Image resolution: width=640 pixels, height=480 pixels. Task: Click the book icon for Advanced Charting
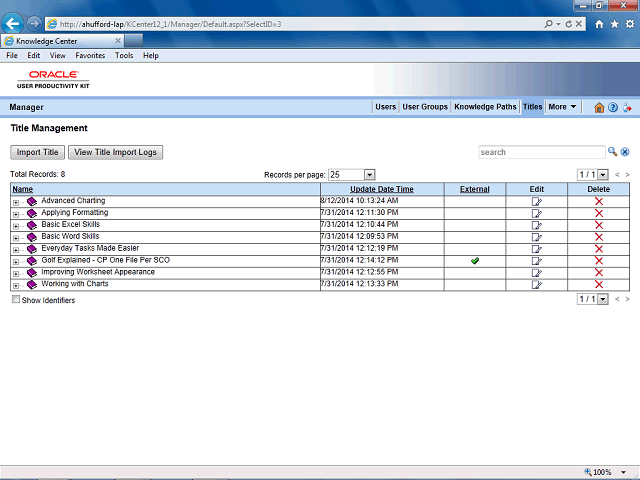click(32, 201)
